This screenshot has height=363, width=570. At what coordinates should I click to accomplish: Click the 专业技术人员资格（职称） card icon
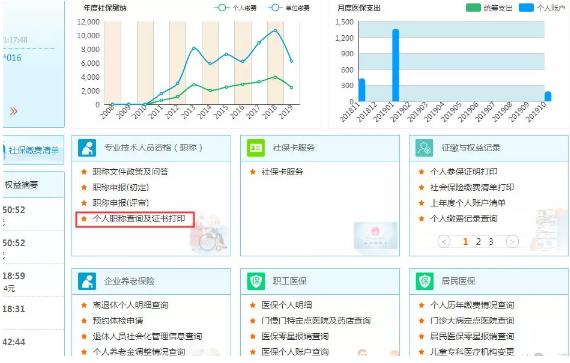pyautogui.click(x=87, y=148)
